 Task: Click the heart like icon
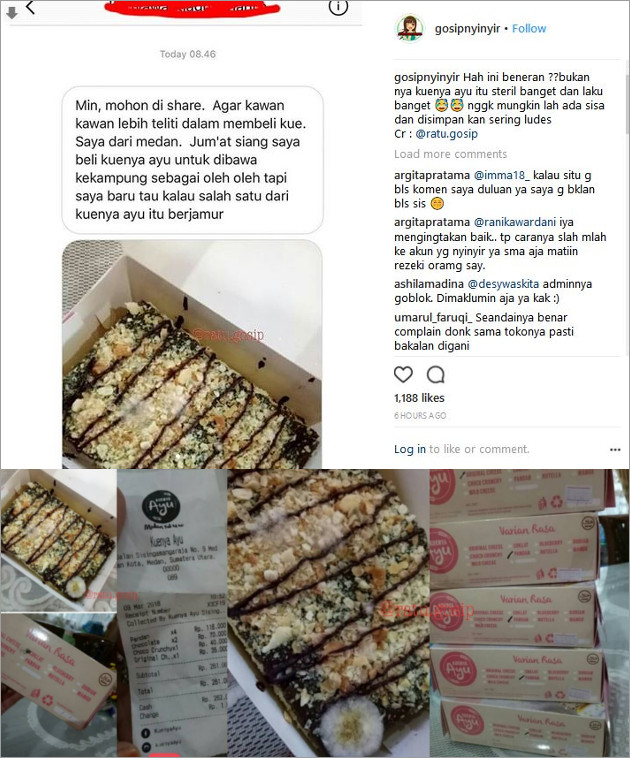pyautogui.click(x=403, y=375)
